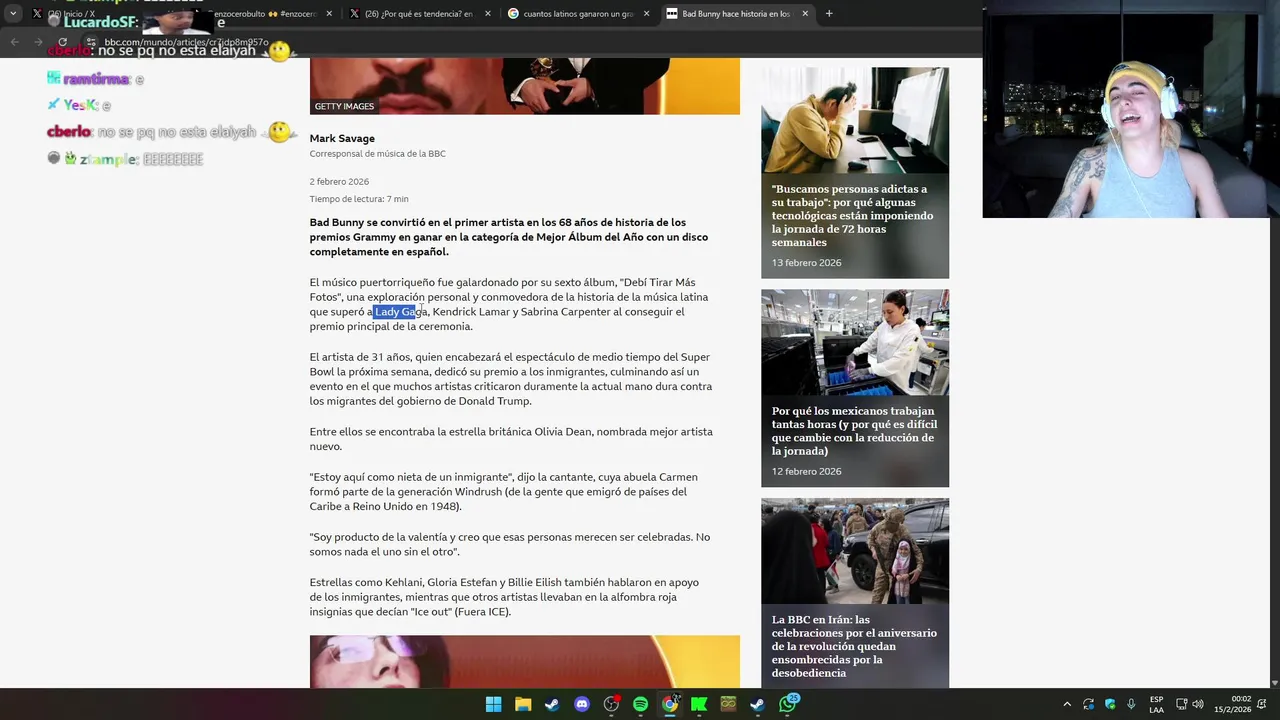Click the 'GETTY IMAGES' photo credit label
Image resolution: width=1280 pixels, height=720 pixels.
344,106
